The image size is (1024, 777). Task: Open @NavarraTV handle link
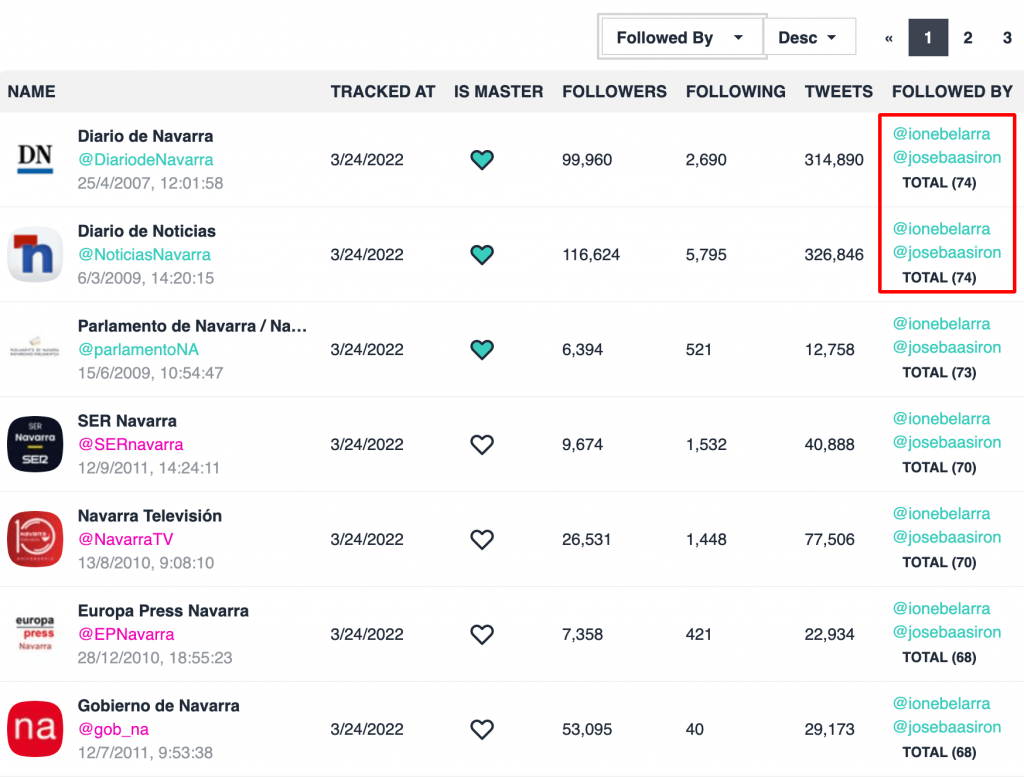tap(125, 539)
